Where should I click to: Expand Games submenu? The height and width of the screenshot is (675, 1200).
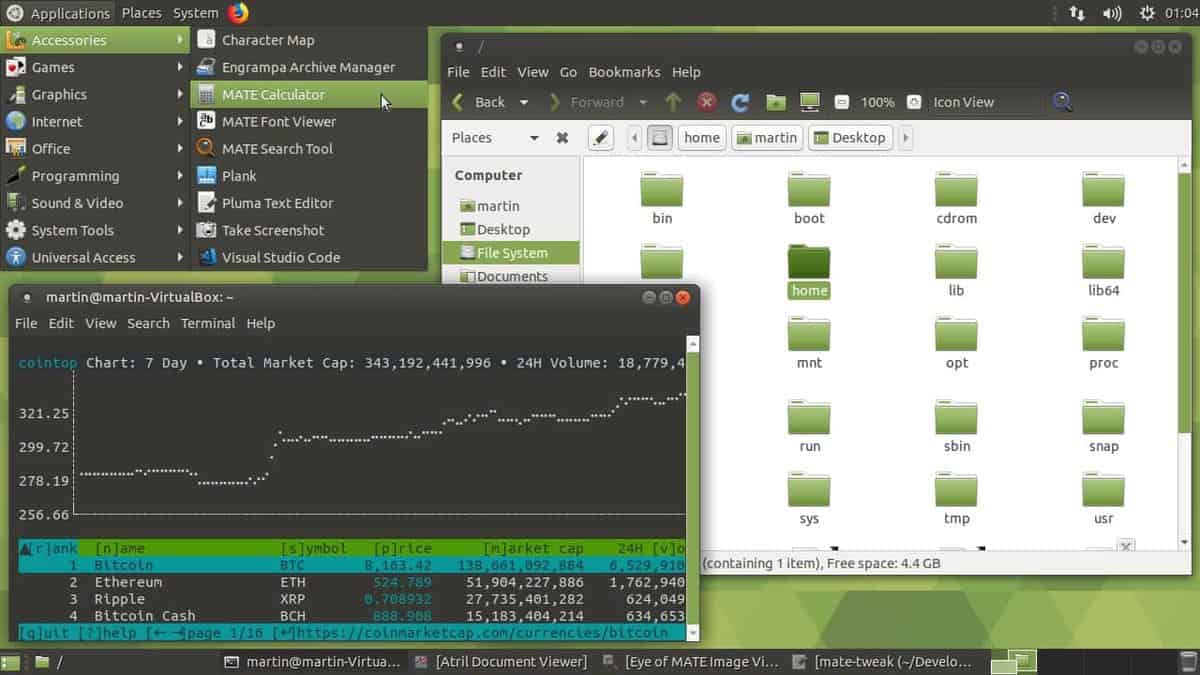point(94,67)
